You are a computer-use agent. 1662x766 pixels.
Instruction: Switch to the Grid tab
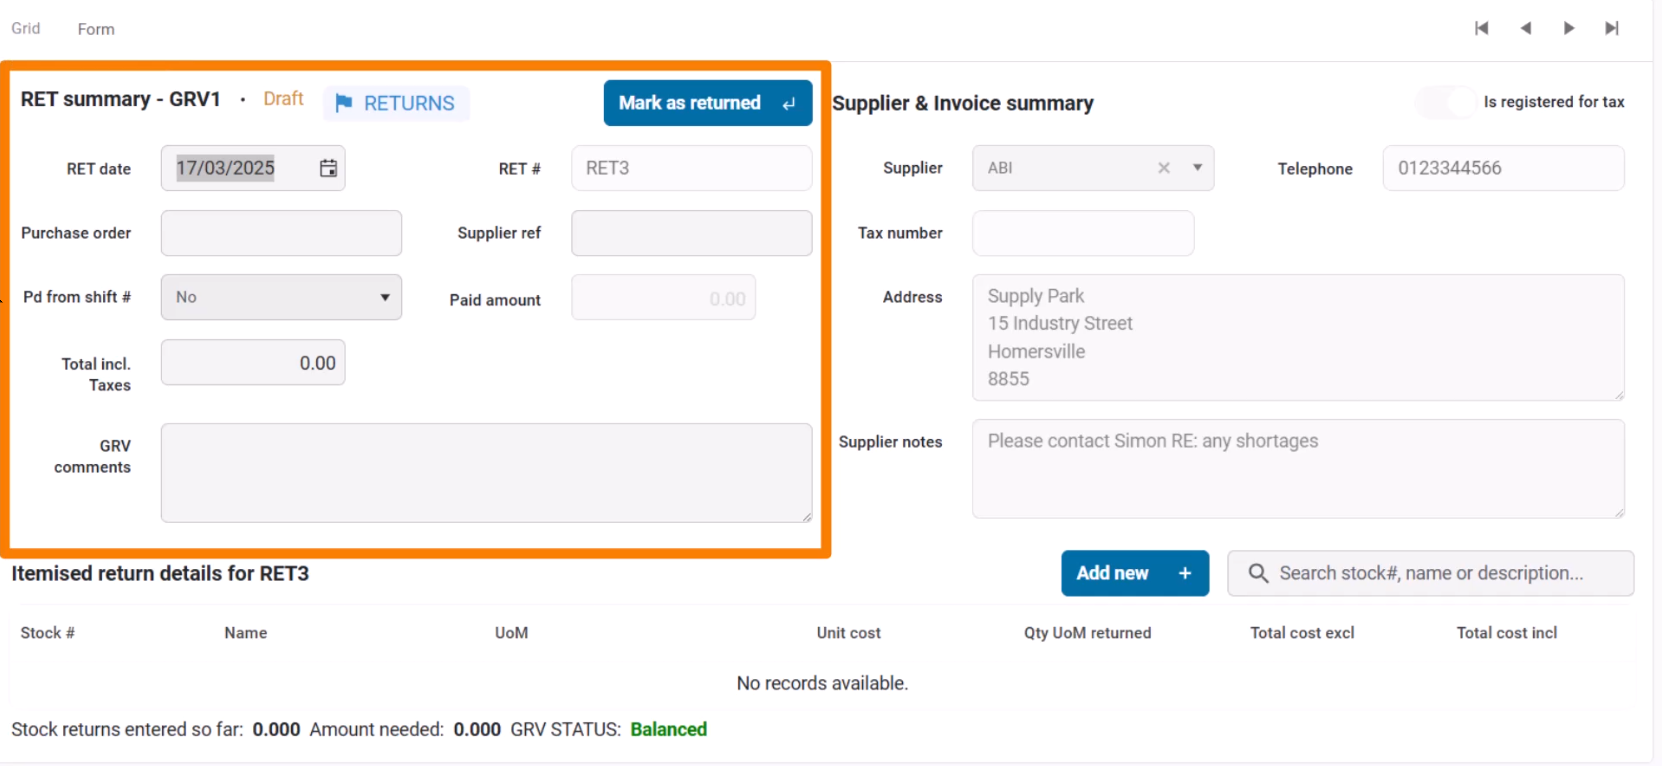click(26, 28)
